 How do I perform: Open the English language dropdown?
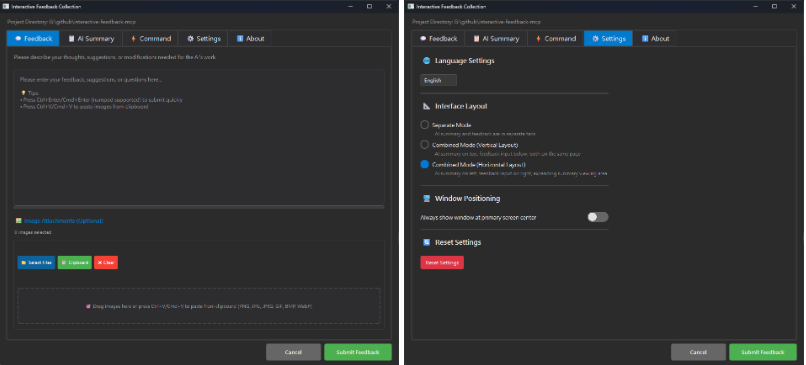pyautogui.click(x=438, y=80)
